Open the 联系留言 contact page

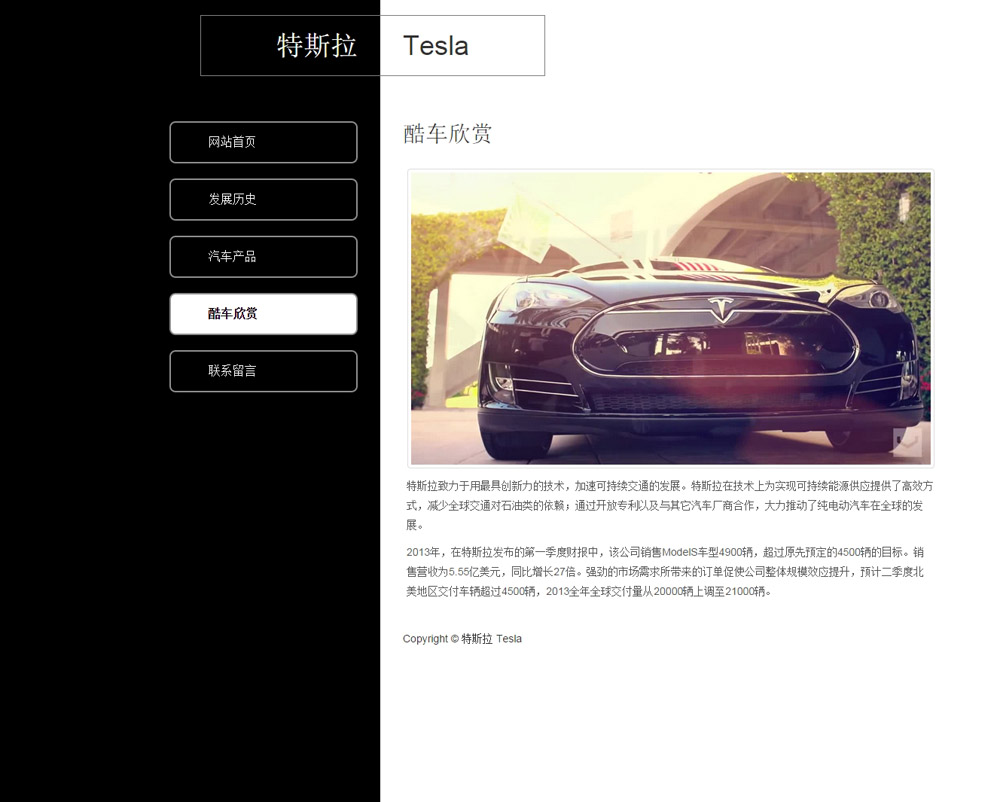point(263,371)
